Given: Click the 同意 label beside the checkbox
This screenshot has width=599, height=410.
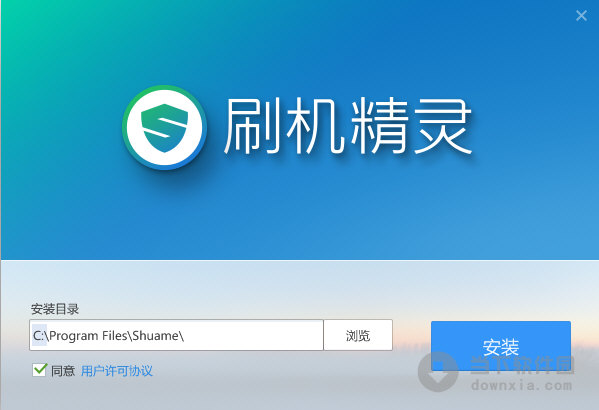Looking at the screenshot, I should coord(63,371).
